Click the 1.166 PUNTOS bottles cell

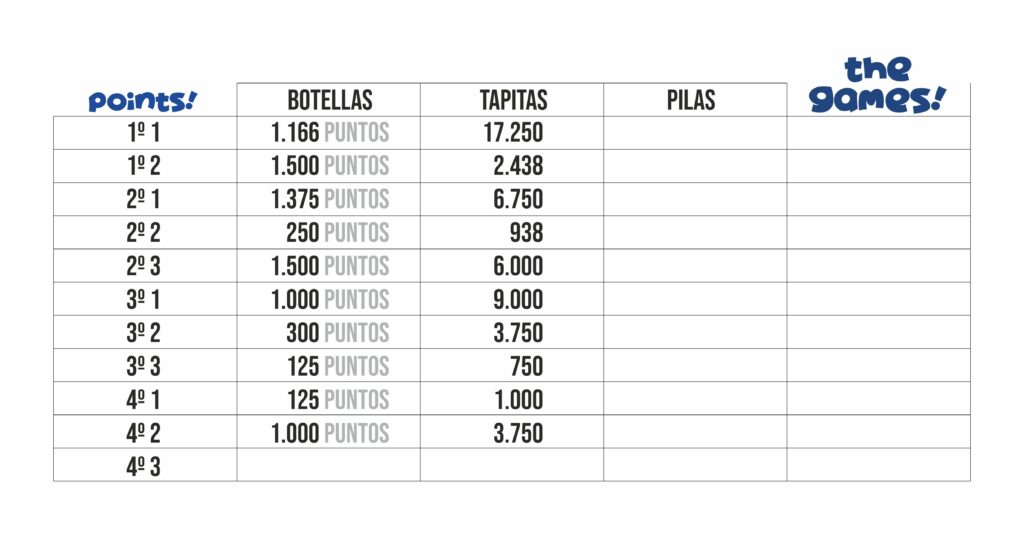coord(330,133)
